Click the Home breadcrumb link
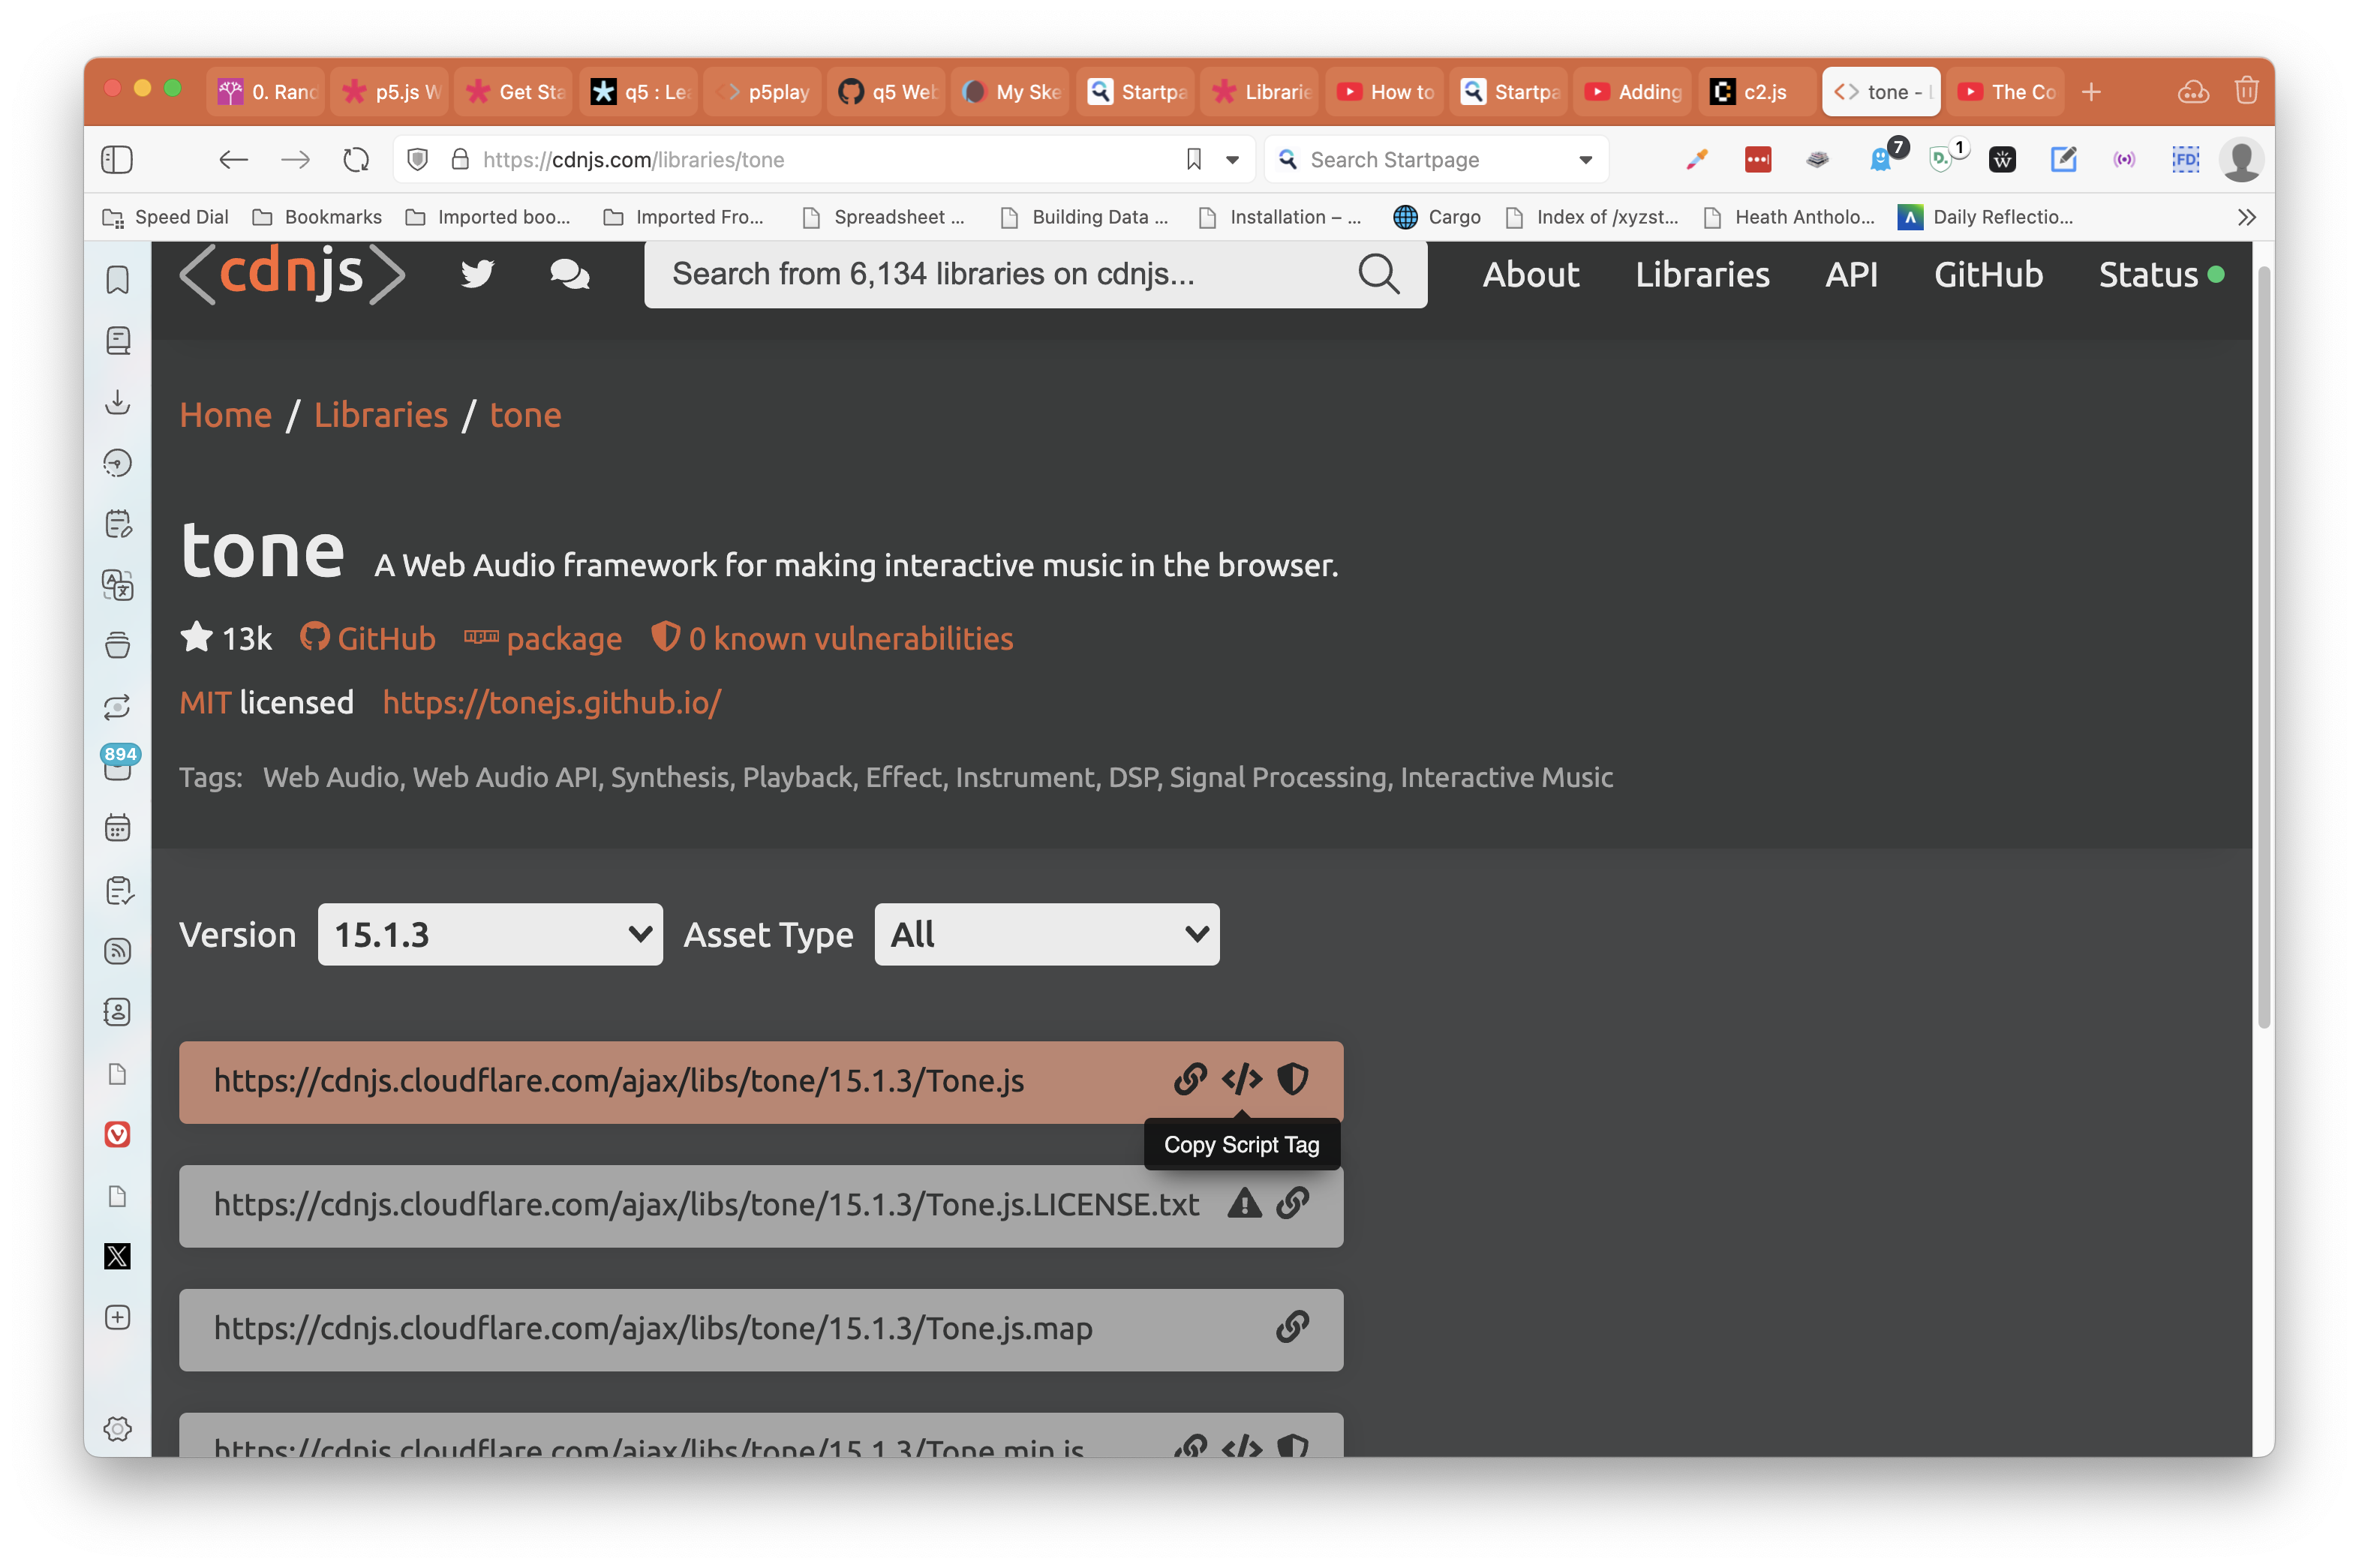2359x1568 pixels. click(225, 415)
